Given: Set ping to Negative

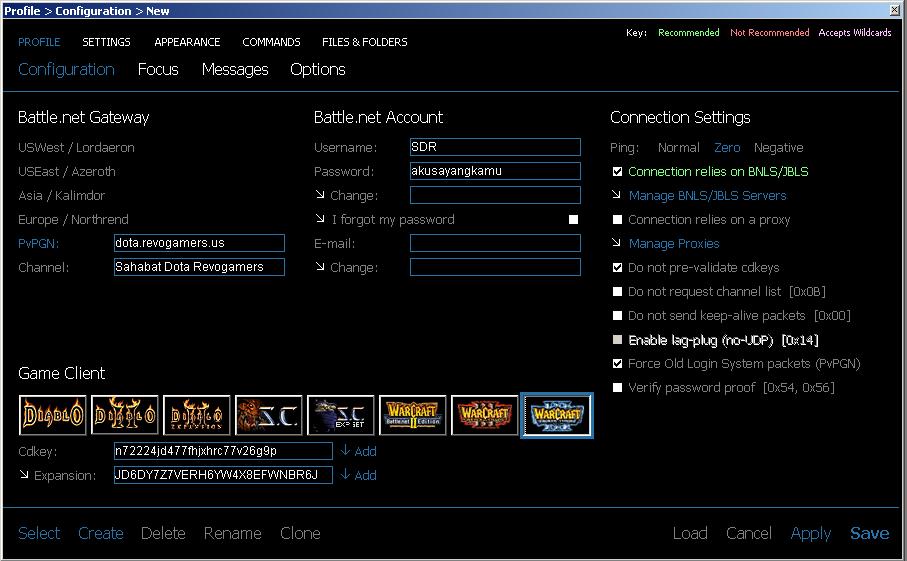Looking at the screenshot, I should pos(779,147).
